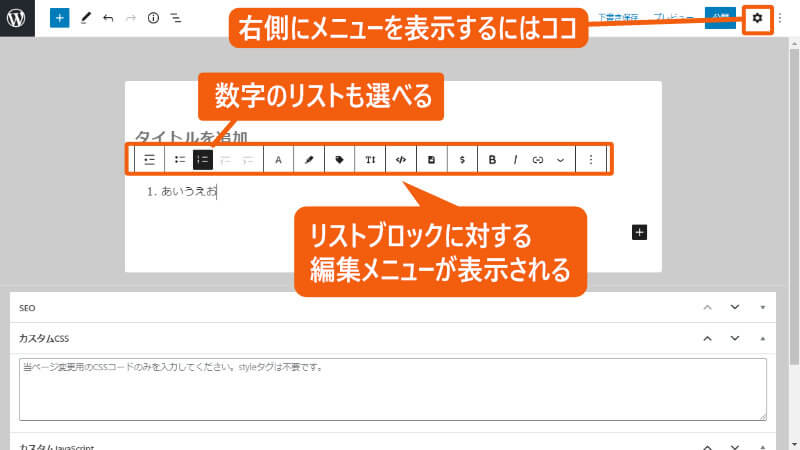Click the タイトルを追加 title field
The image size is (800, 450).
click(x=191, y=137)
